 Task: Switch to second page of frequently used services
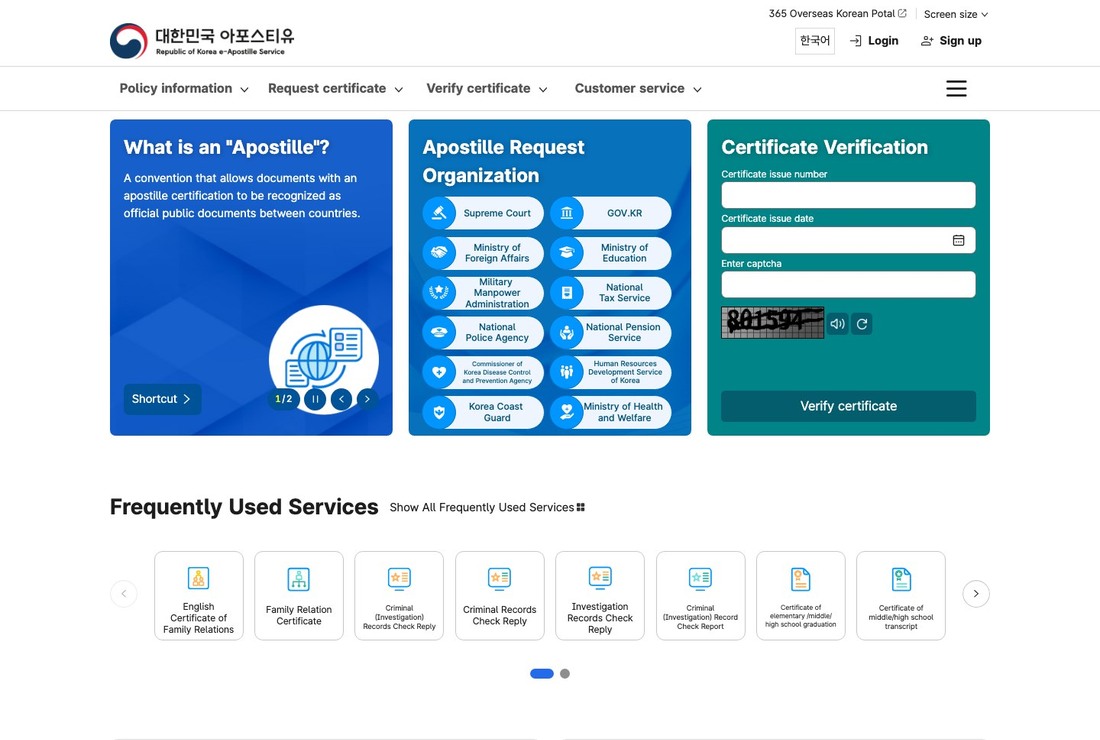(565, 673)
